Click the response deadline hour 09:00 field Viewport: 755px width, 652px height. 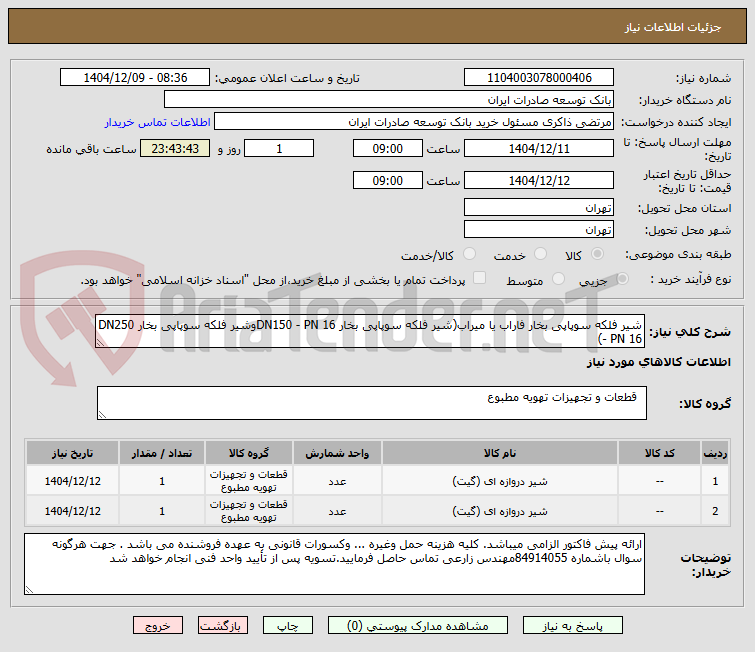click(388, 148)
